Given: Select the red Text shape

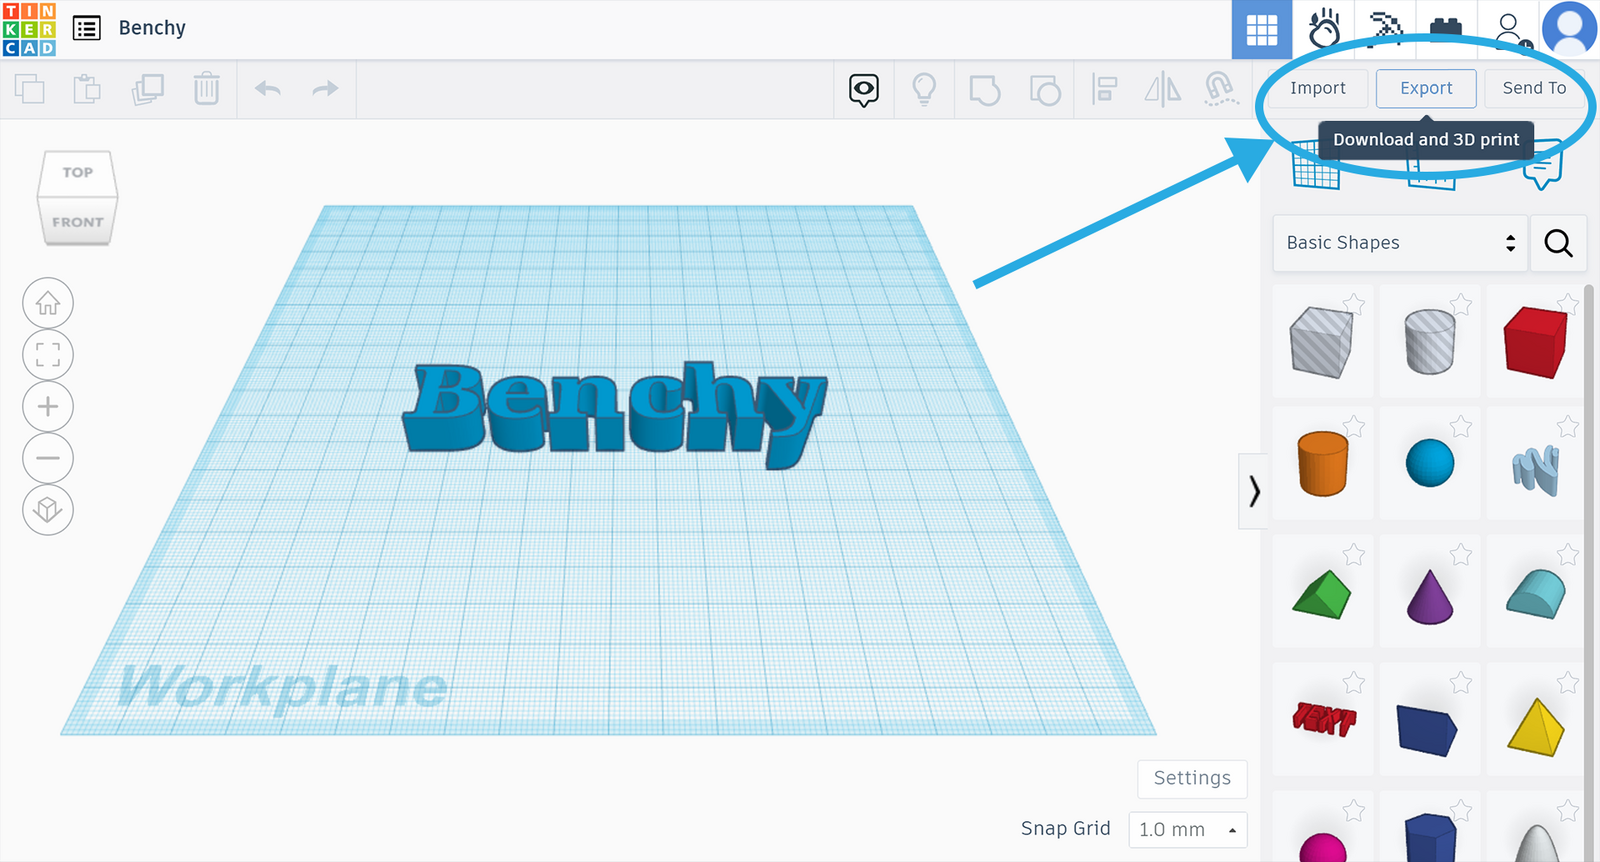Looking at the screenshot, I should tap(1324, 718).
